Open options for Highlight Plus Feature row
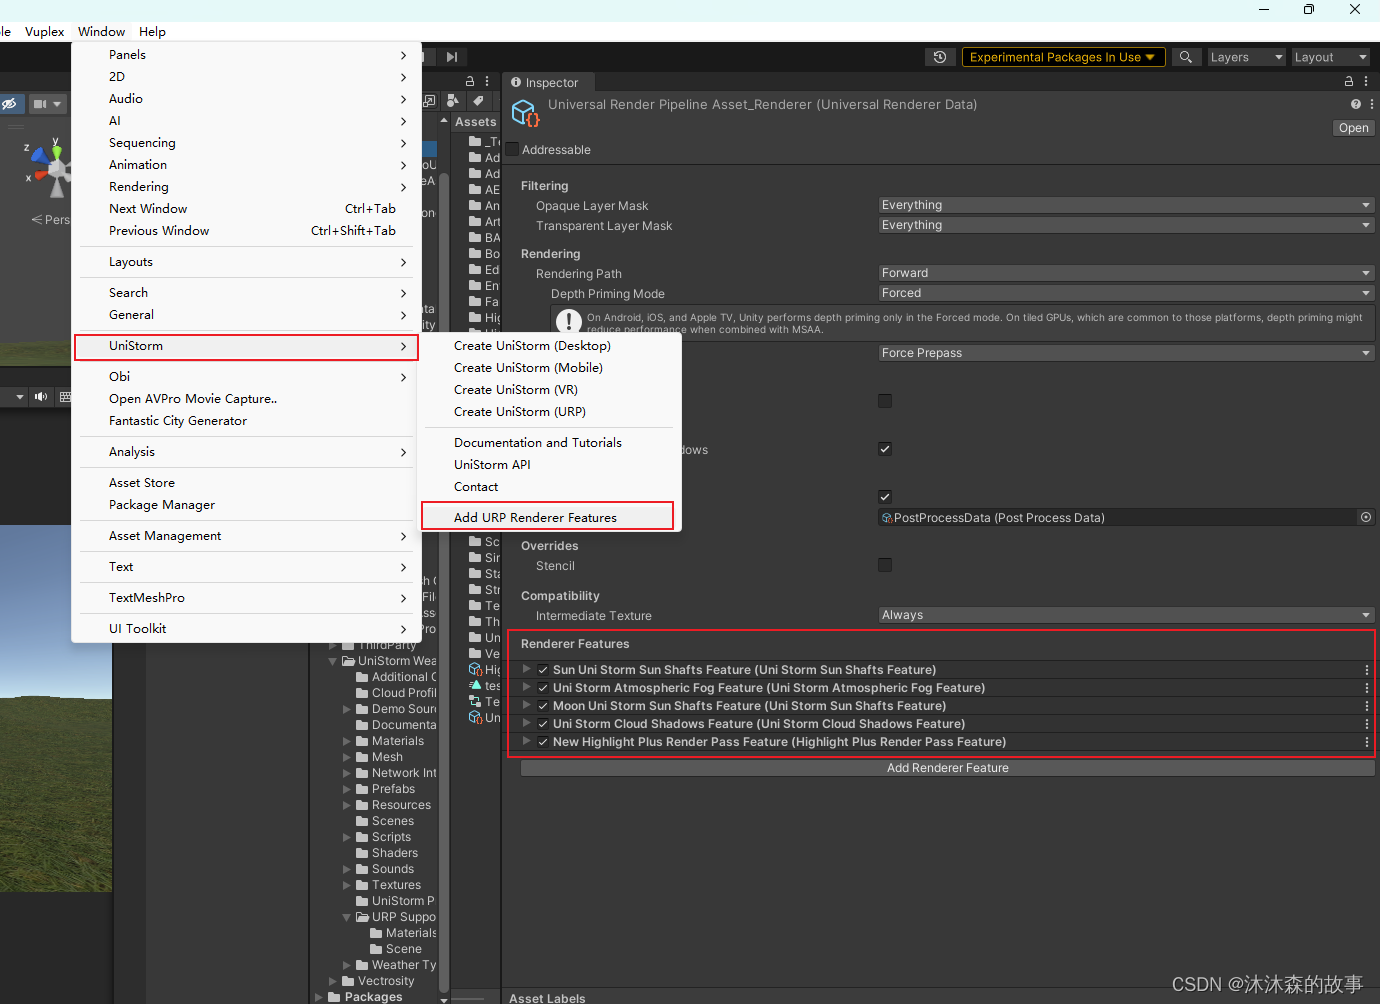Image resolution: width=1380 pixels, height=1004 pixels. (x=1366, y=742)
